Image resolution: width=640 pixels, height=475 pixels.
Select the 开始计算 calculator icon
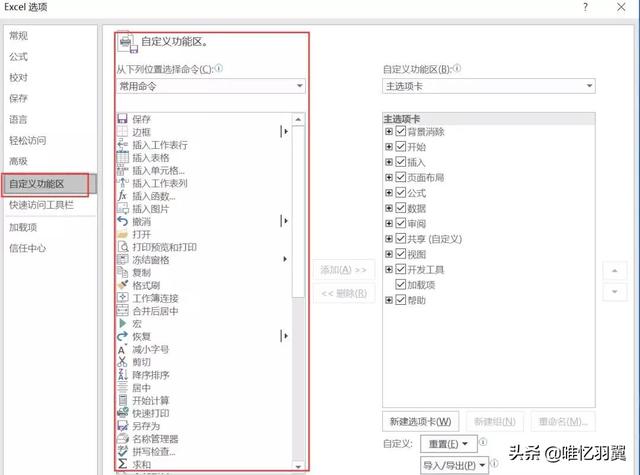pyautogui.click(x=122, y=400)
